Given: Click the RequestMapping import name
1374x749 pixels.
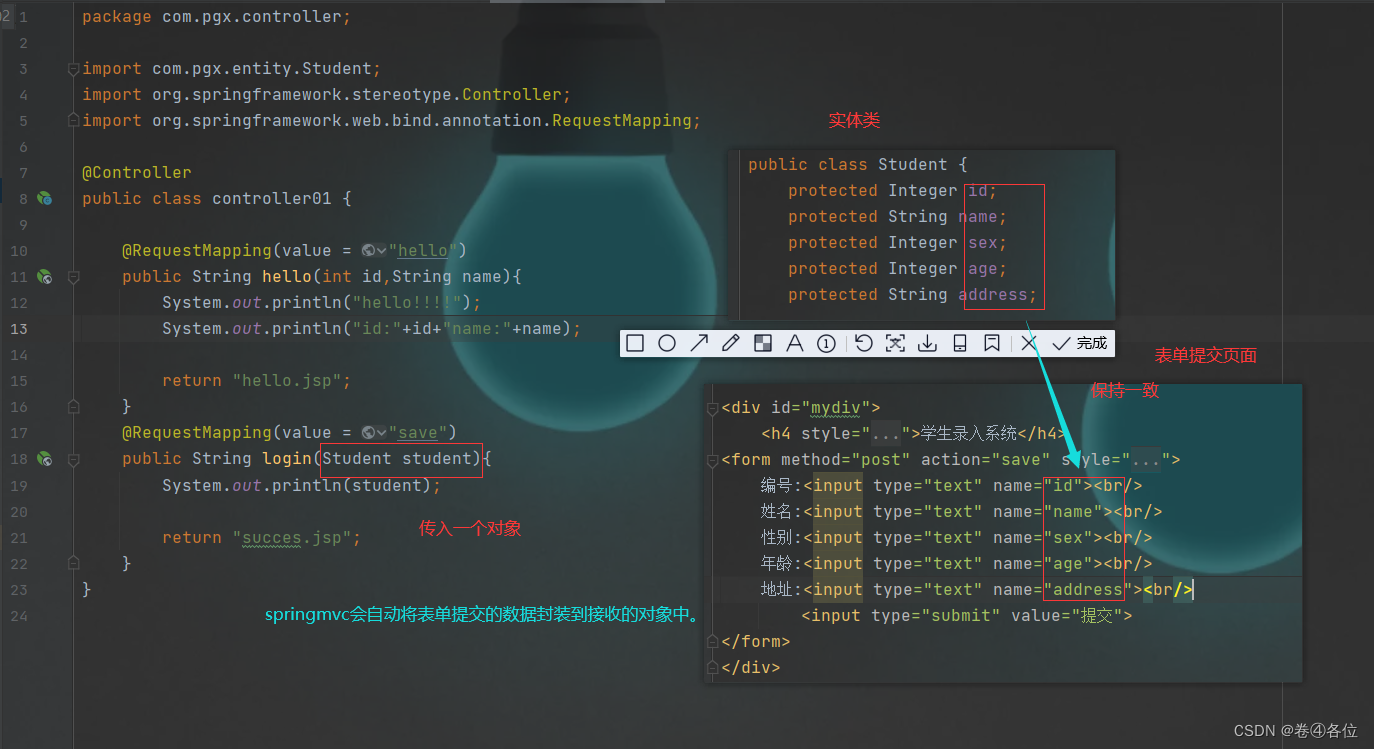Looking at the screenshot, I should 622,121.
